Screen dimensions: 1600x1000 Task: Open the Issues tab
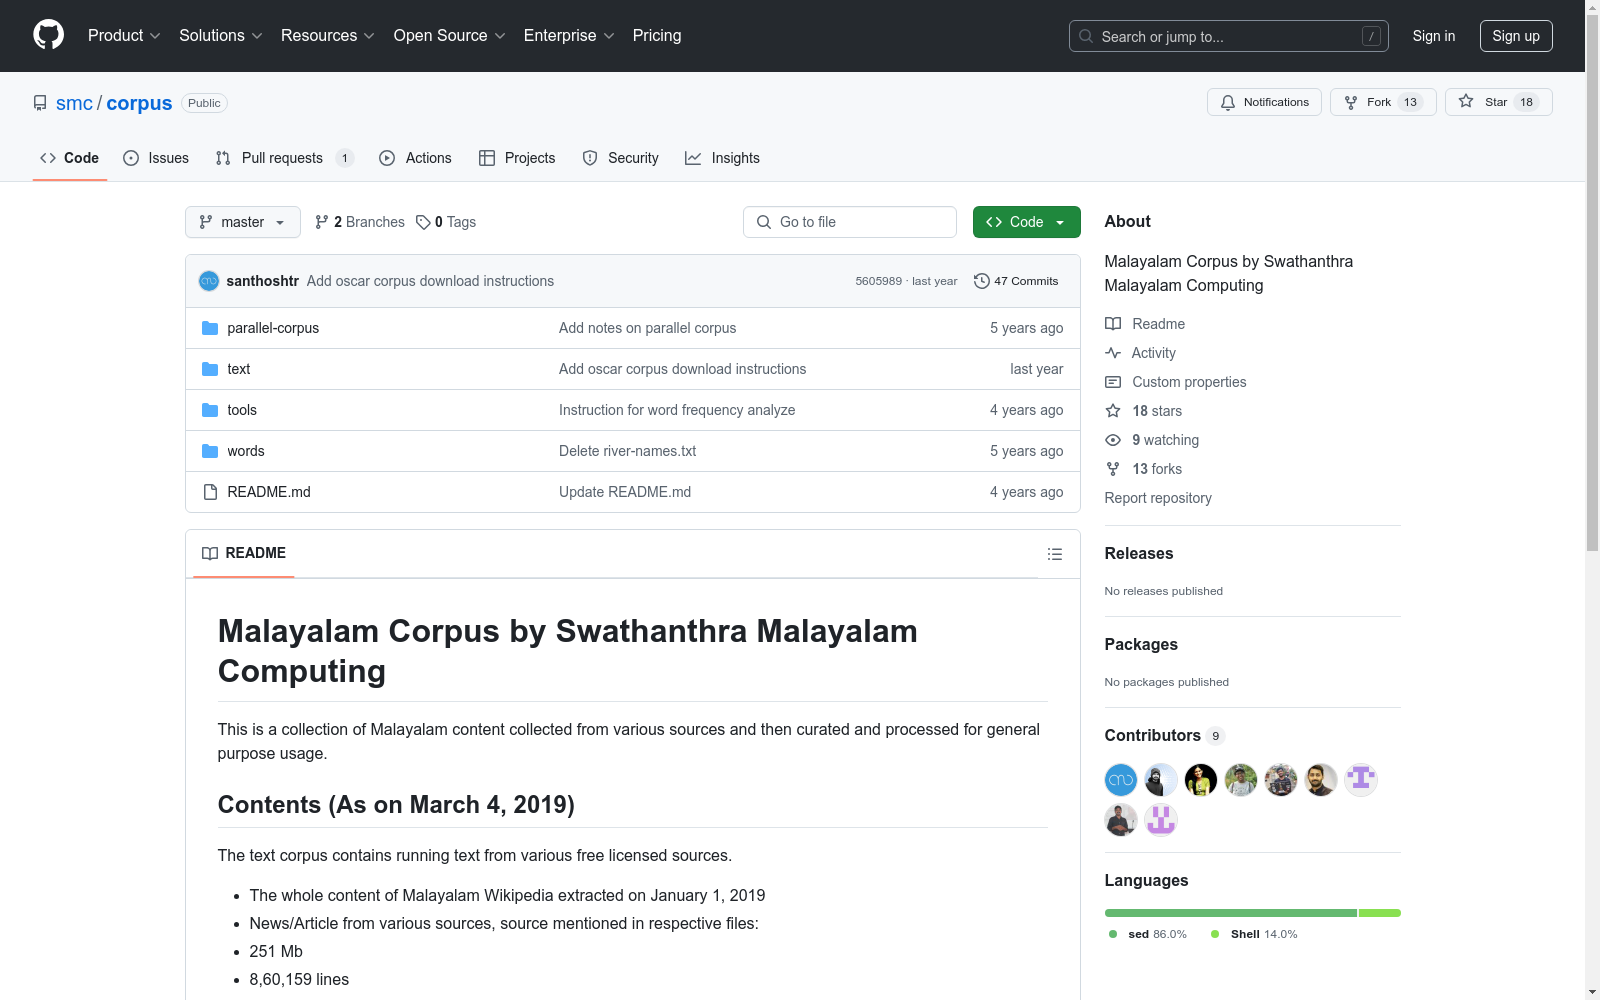pyautogui.click(x=156, y=158)
